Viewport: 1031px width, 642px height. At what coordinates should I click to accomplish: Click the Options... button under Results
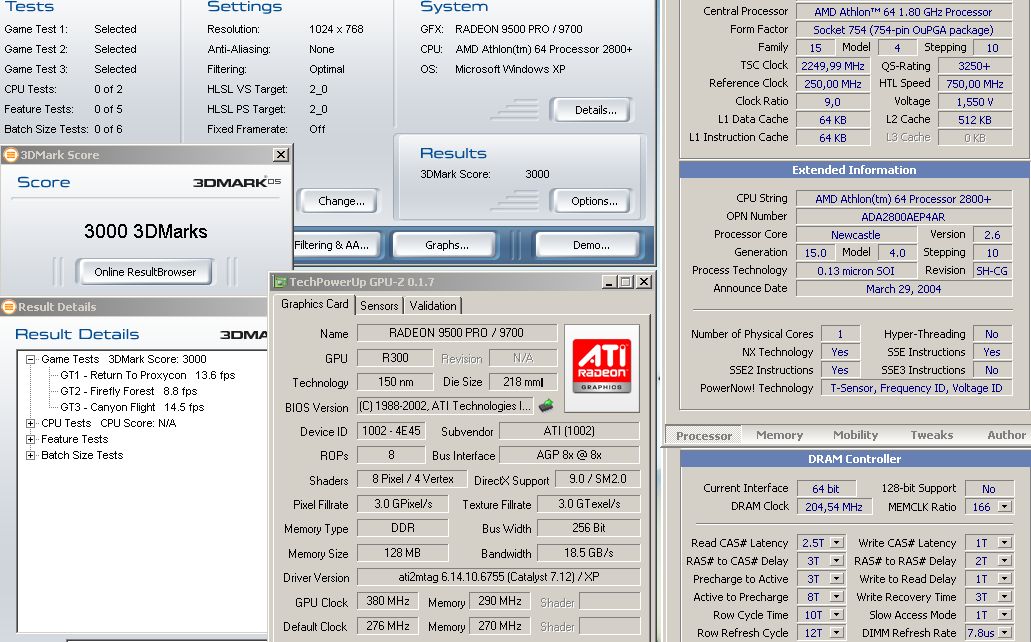tap(591, 201)
